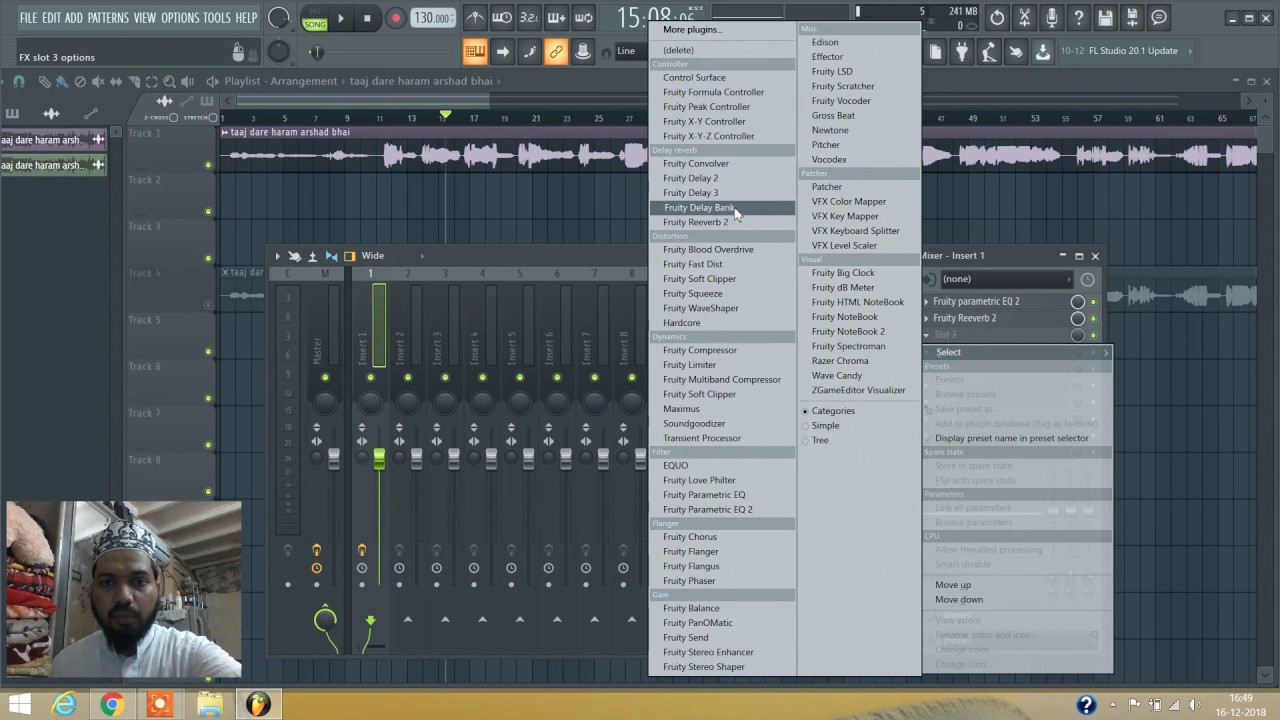Click the Play button in the transport bar

pyautogui.click(x=341, y=18)
